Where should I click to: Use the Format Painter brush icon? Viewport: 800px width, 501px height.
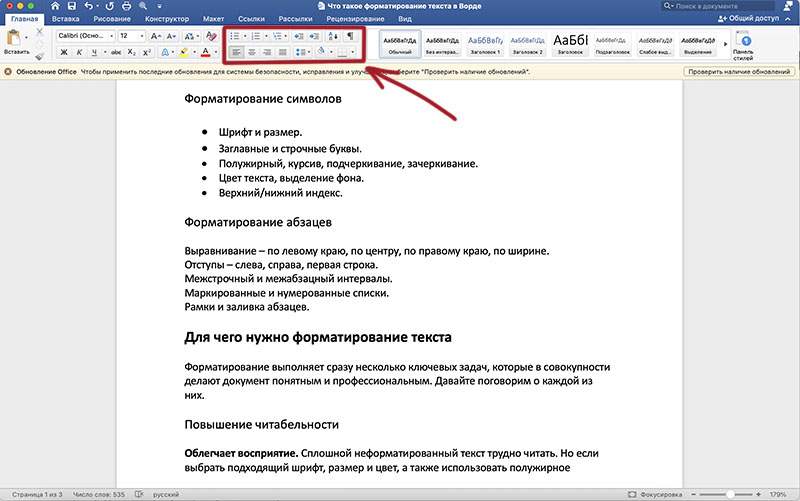click(x=40, y=55)
